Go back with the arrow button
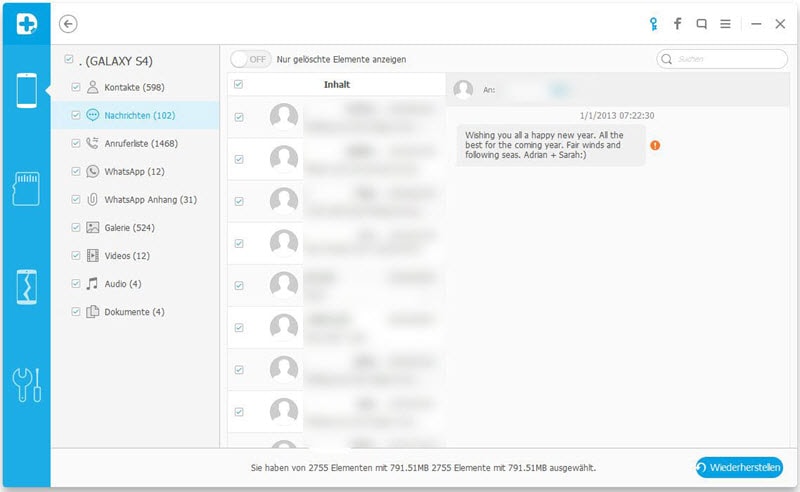This screenshot has width=800, height=492. 68,23
